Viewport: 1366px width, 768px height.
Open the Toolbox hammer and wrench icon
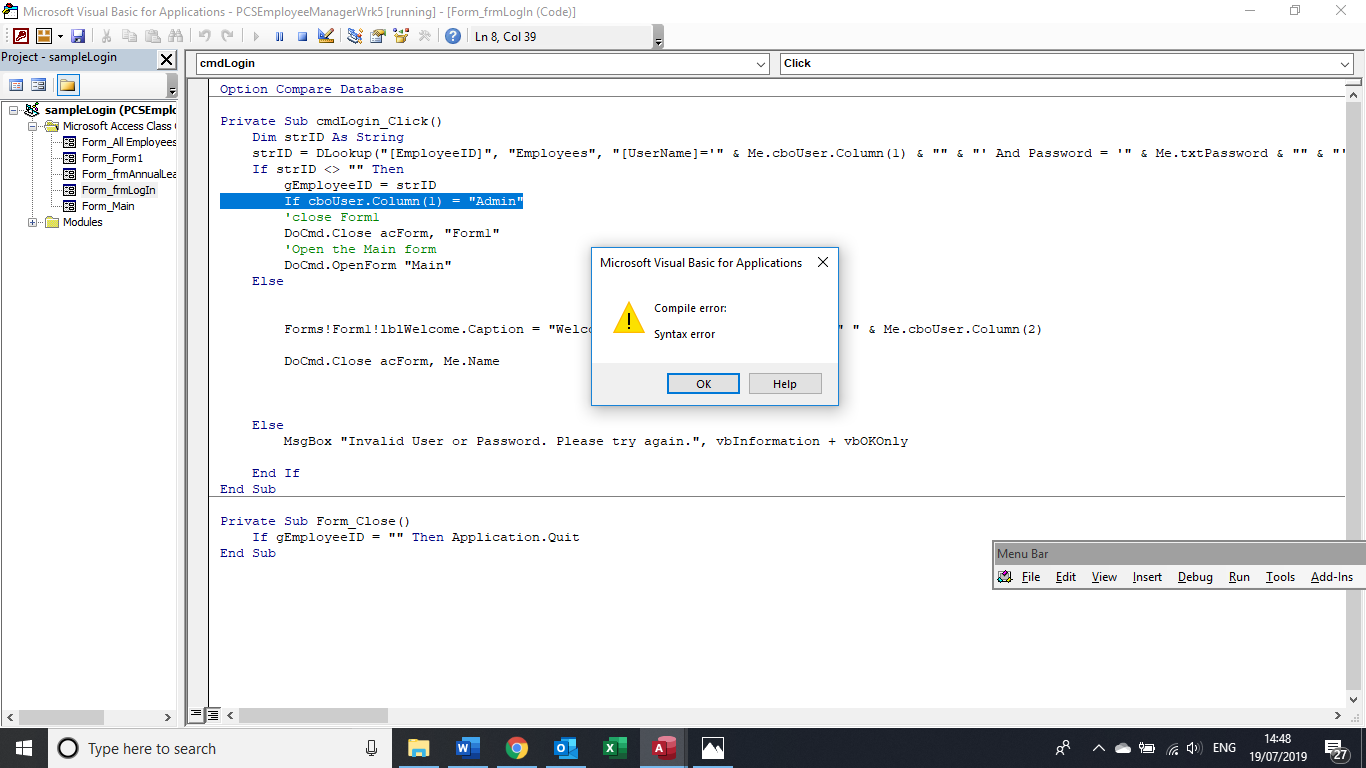tap(425, 36)
